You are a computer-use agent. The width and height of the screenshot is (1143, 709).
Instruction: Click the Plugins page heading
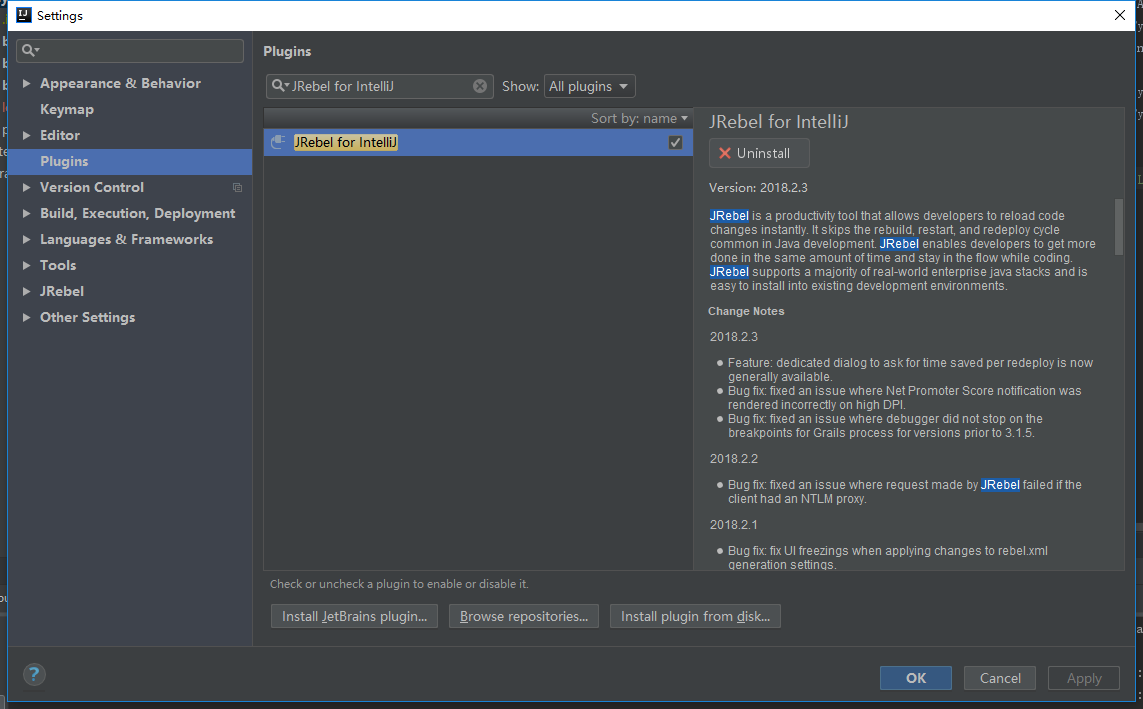[x=287, y=51]
